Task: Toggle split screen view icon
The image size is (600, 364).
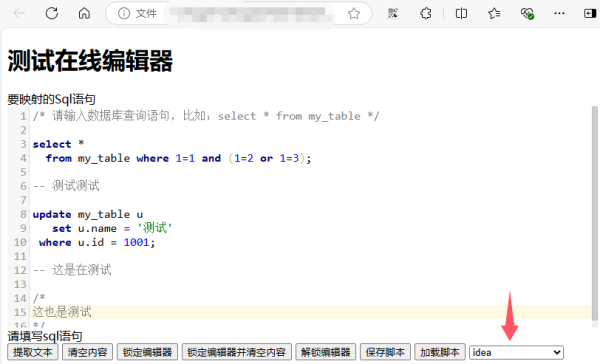Action: [x=461, y=13]
